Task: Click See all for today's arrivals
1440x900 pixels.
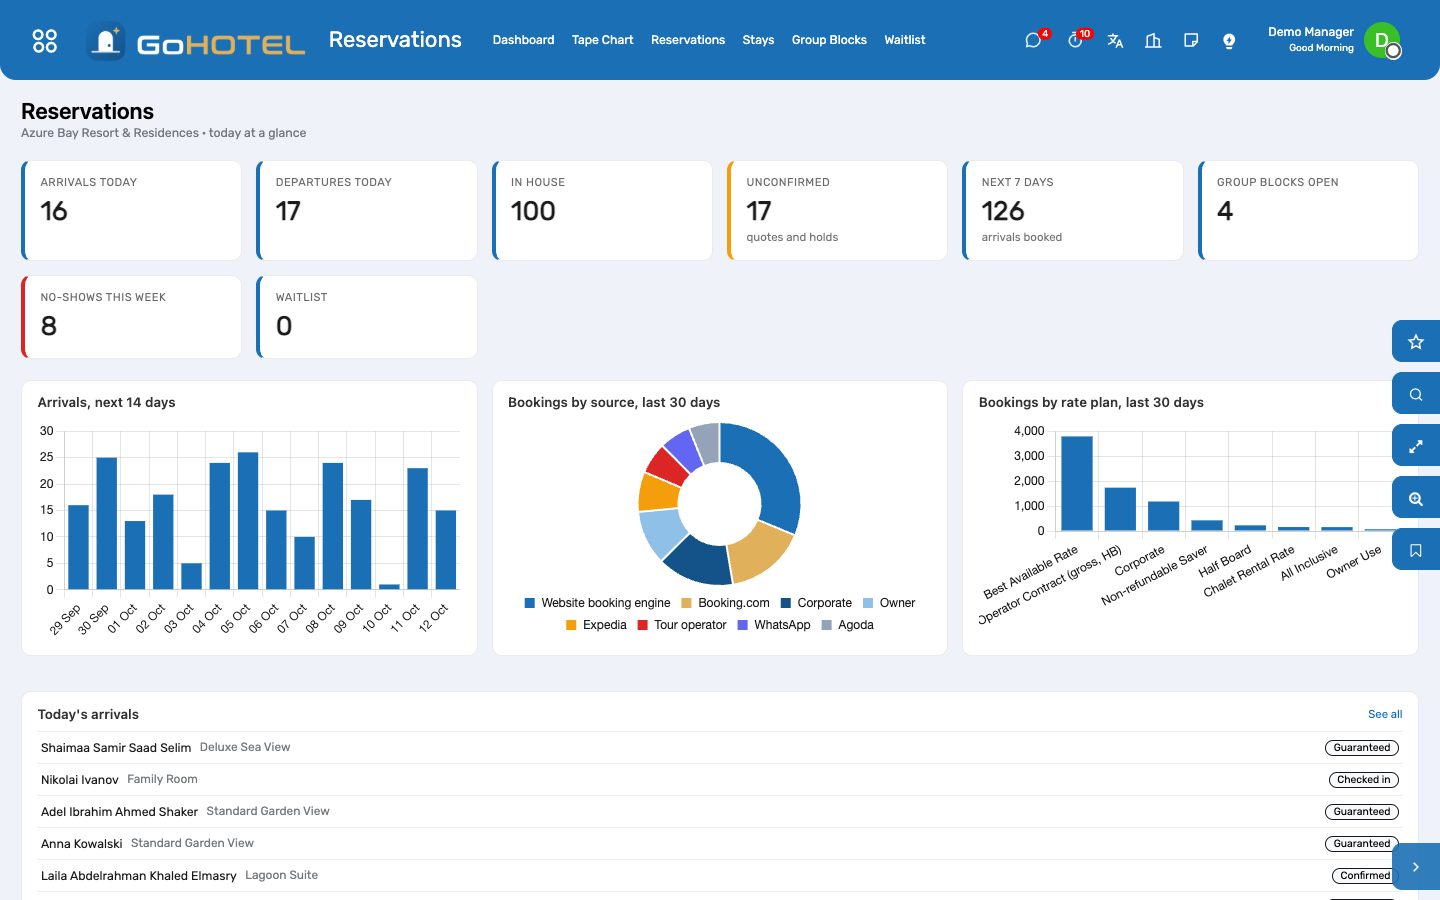Action: (x=1385, y=714)
